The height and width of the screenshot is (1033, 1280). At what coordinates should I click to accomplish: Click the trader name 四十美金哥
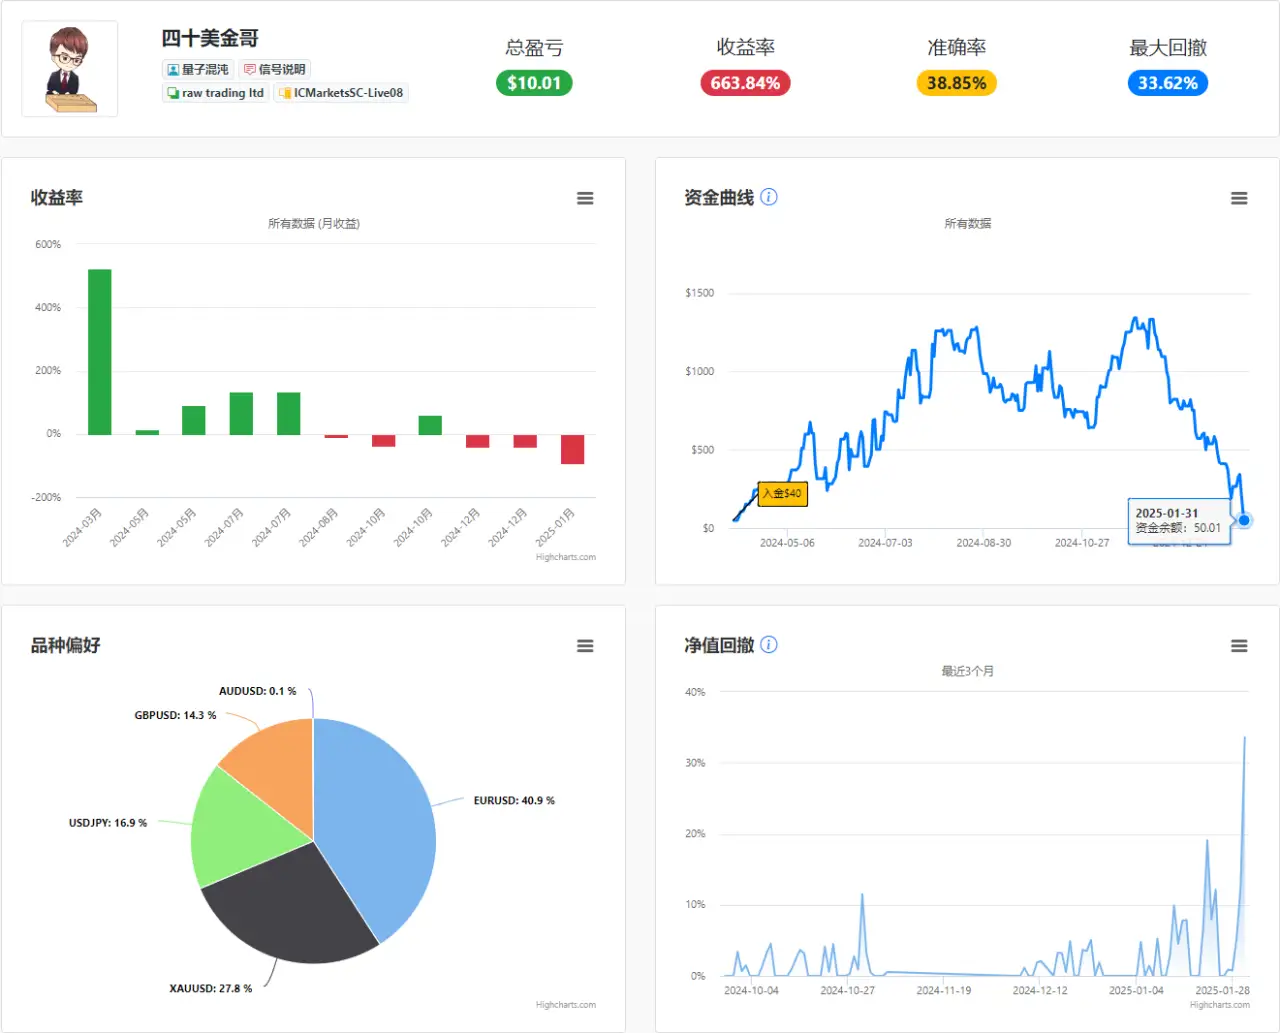210,38
